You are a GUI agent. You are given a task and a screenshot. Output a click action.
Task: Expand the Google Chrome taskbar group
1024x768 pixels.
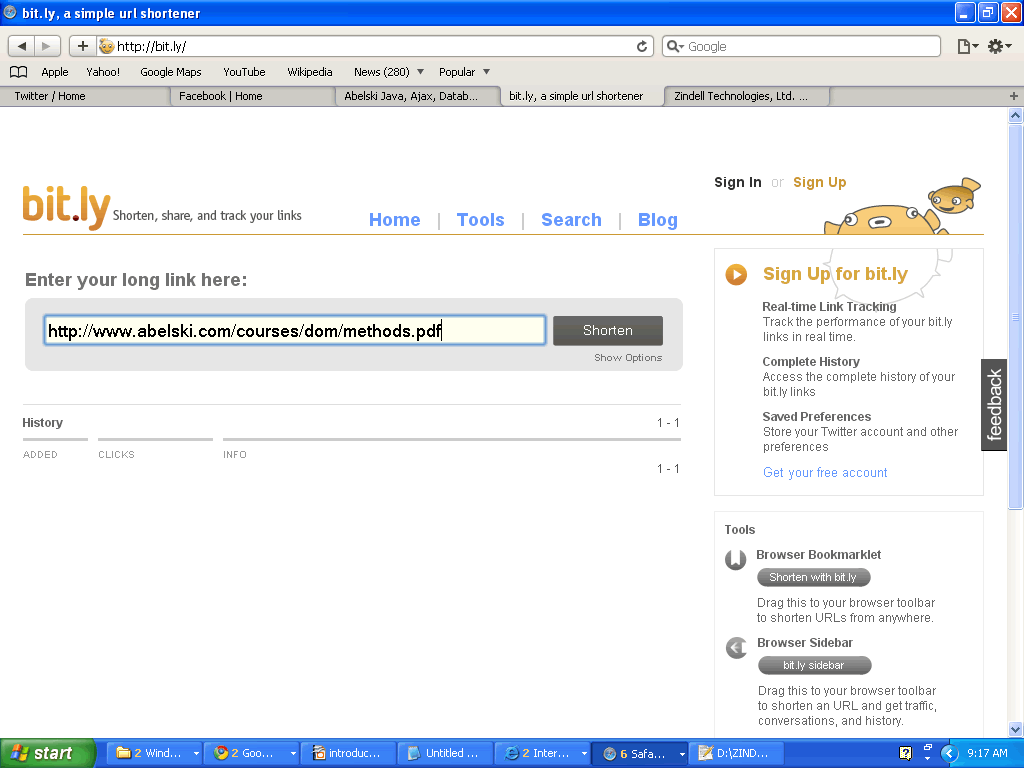(x=293, y=754)
